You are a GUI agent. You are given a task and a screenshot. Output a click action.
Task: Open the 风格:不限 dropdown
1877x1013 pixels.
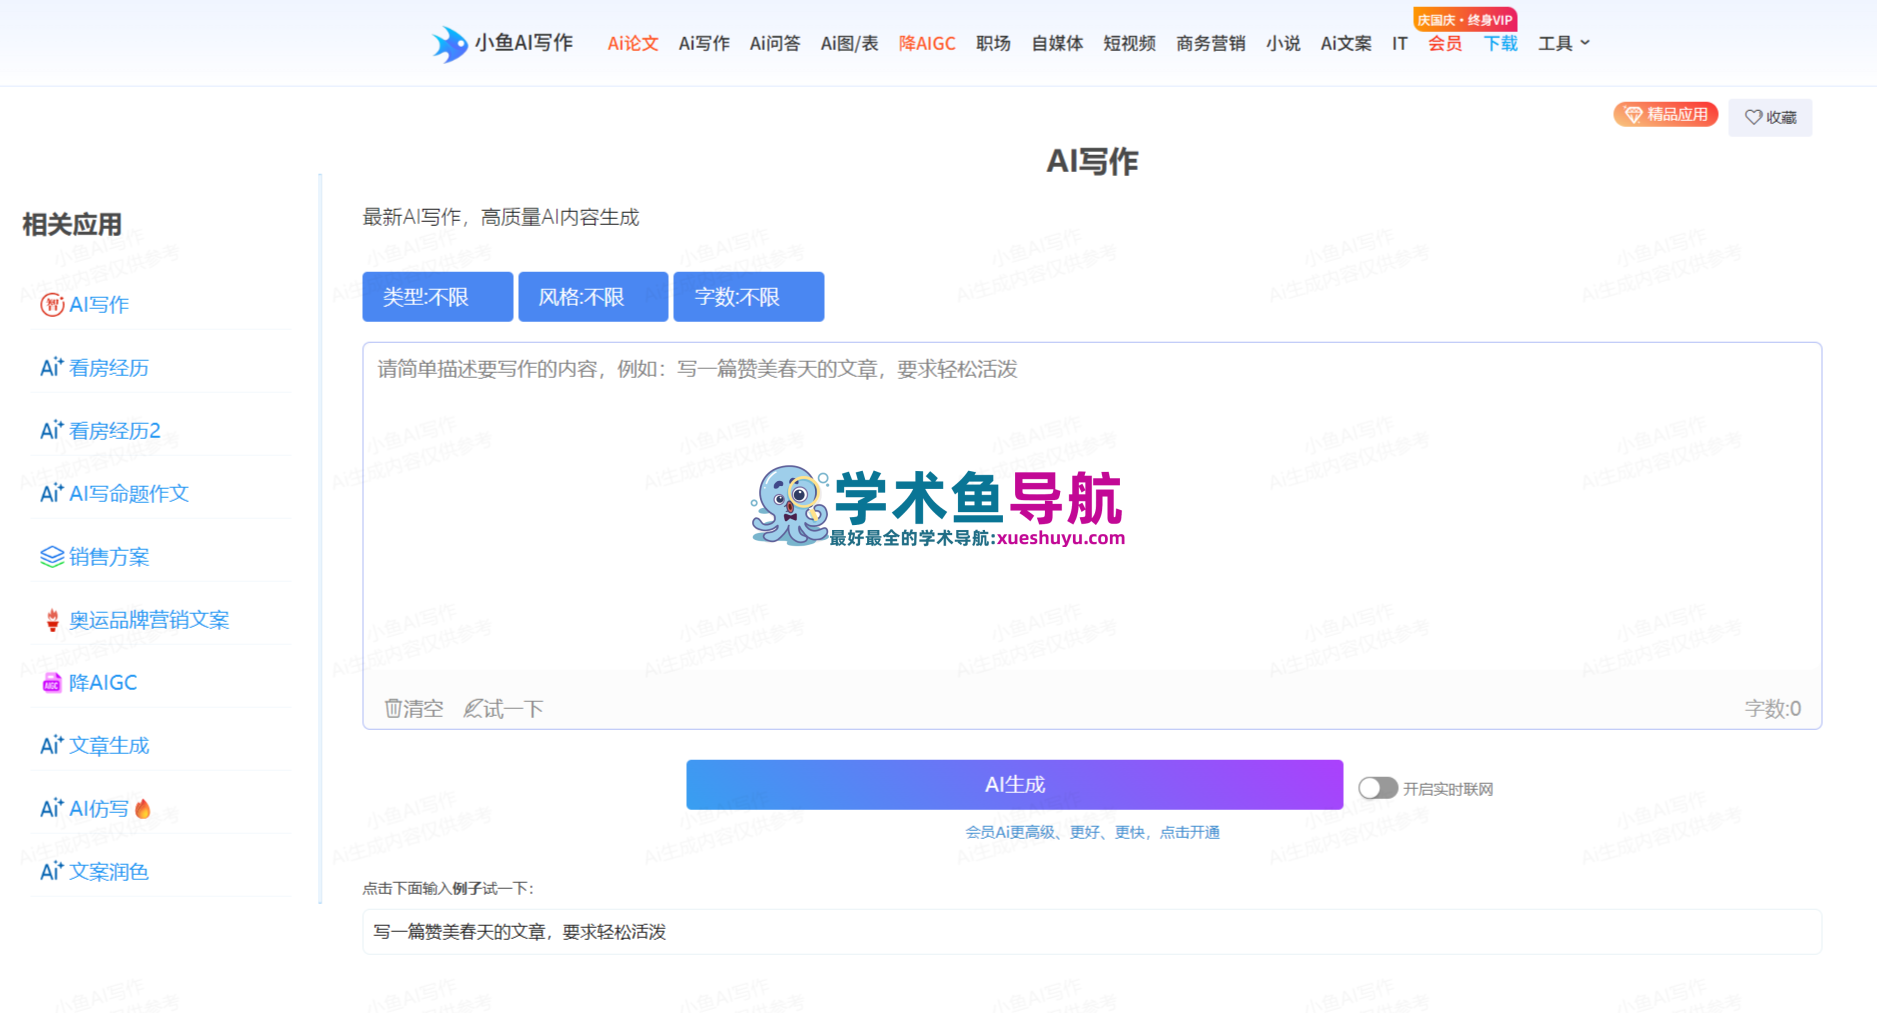593,297
